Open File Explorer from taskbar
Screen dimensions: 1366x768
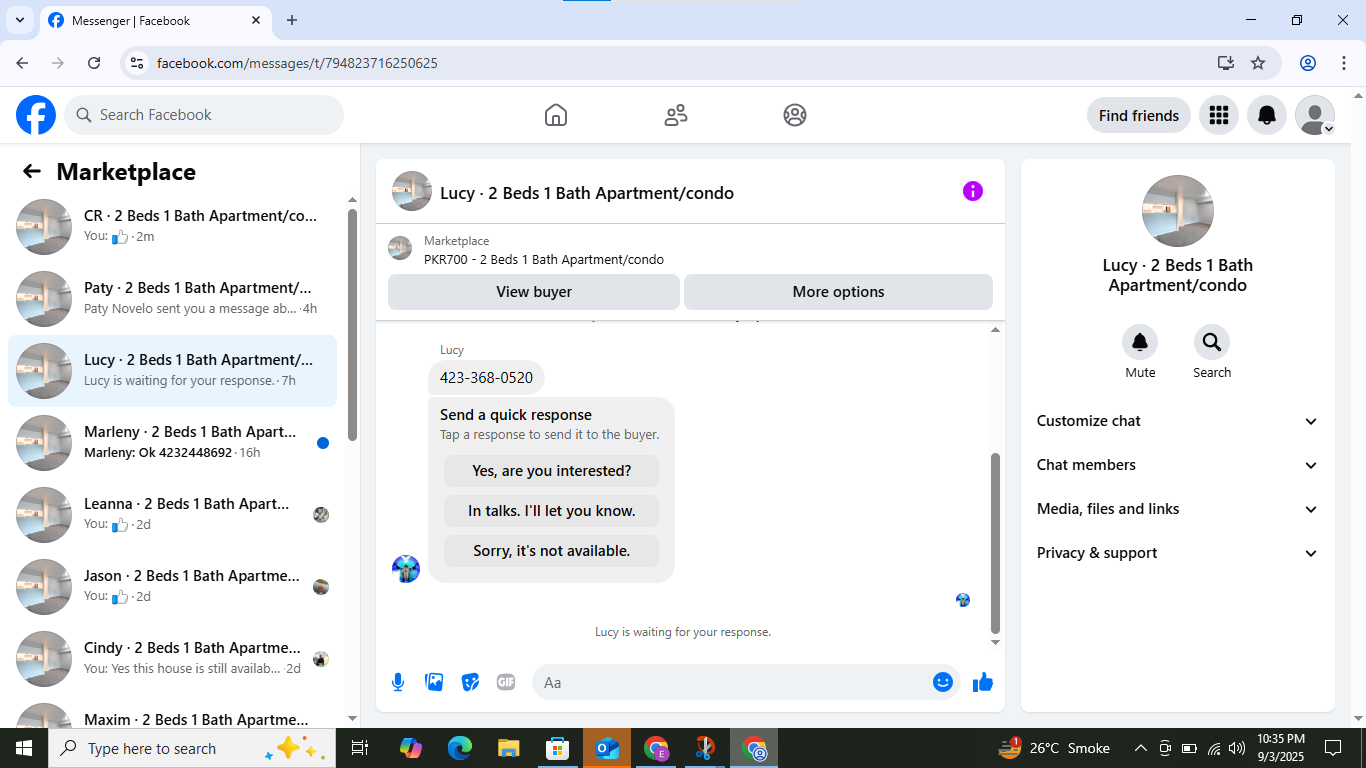click(x=509, y=748)
